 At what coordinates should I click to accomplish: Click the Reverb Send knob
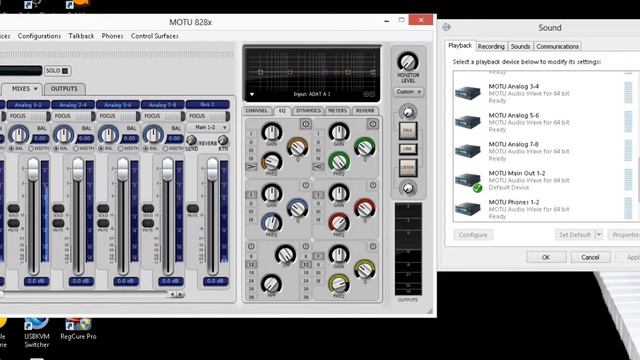point(191,140)
